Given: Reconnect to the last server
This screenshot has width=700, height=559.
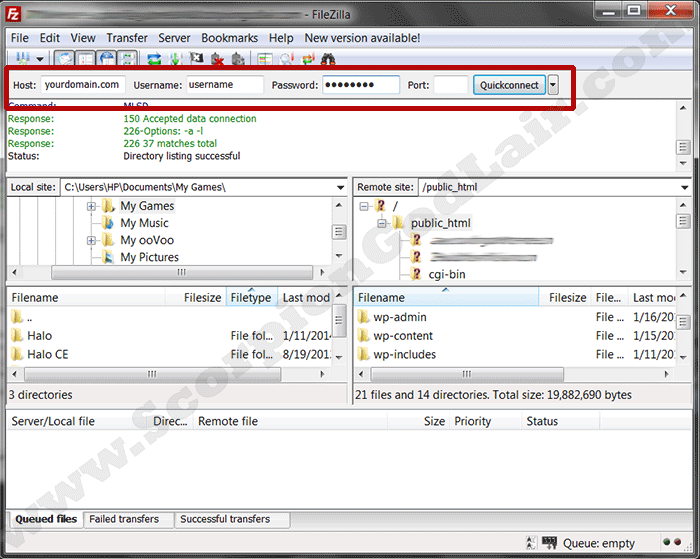Looking at the screenshot, I should [x=238, y=58].
